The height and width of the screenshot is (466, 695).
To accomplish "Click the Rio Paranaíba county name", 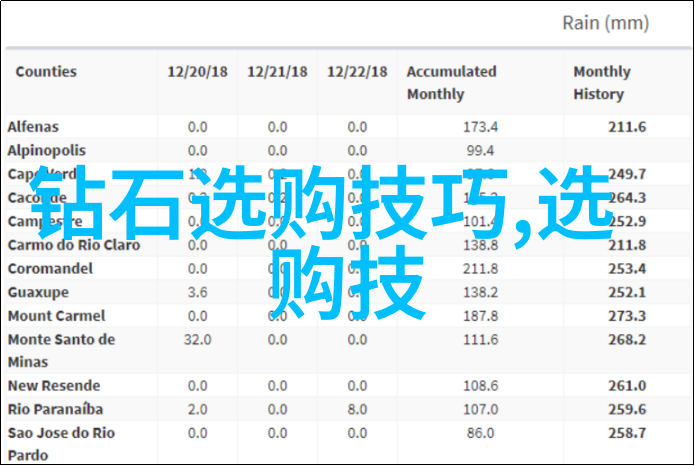I will [55, 409].
